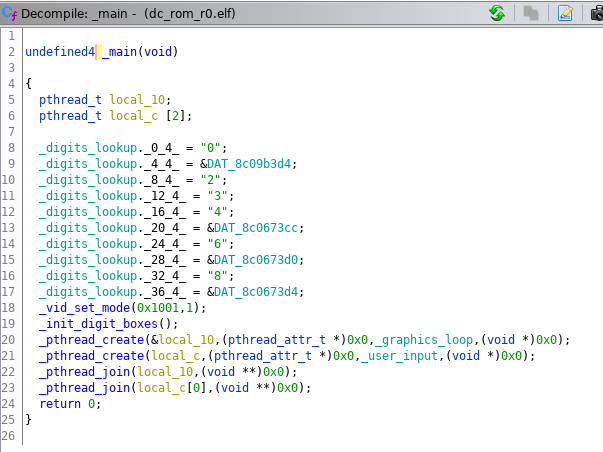Screen dimensions: 603x452
Task: Click the DAT_8c0673cc reference
Action: point(256,228)
